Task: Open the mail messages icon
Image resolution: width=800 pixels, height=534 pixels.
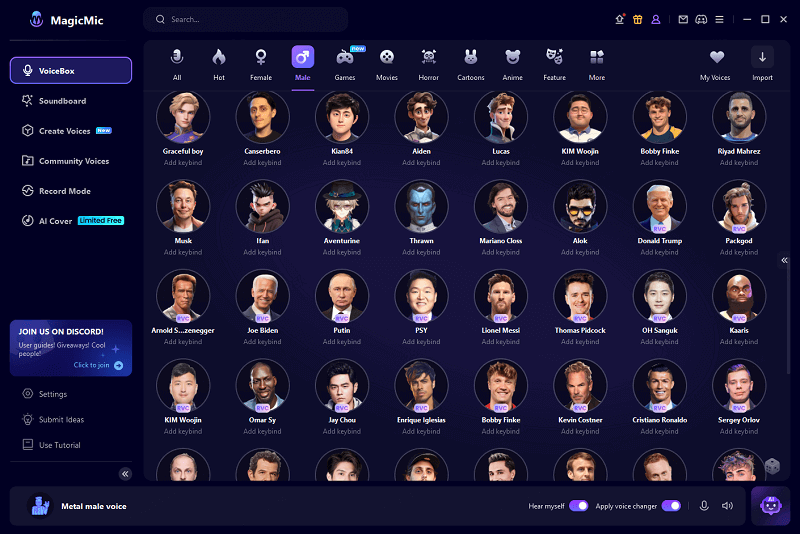Action: tap(683, 19)
